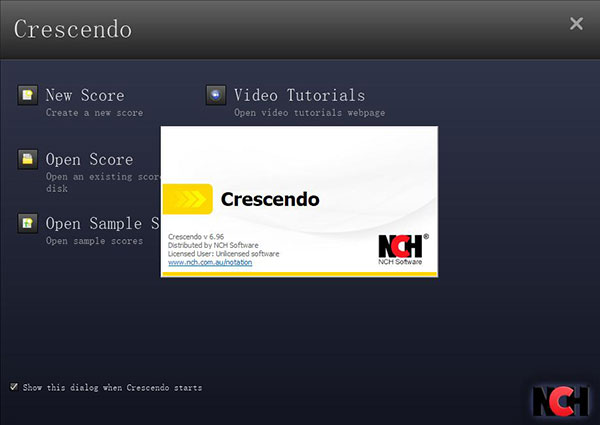Viewport: 600px width, 425px height.
Task: Select the Open Score heading
Action: point(89,160)
